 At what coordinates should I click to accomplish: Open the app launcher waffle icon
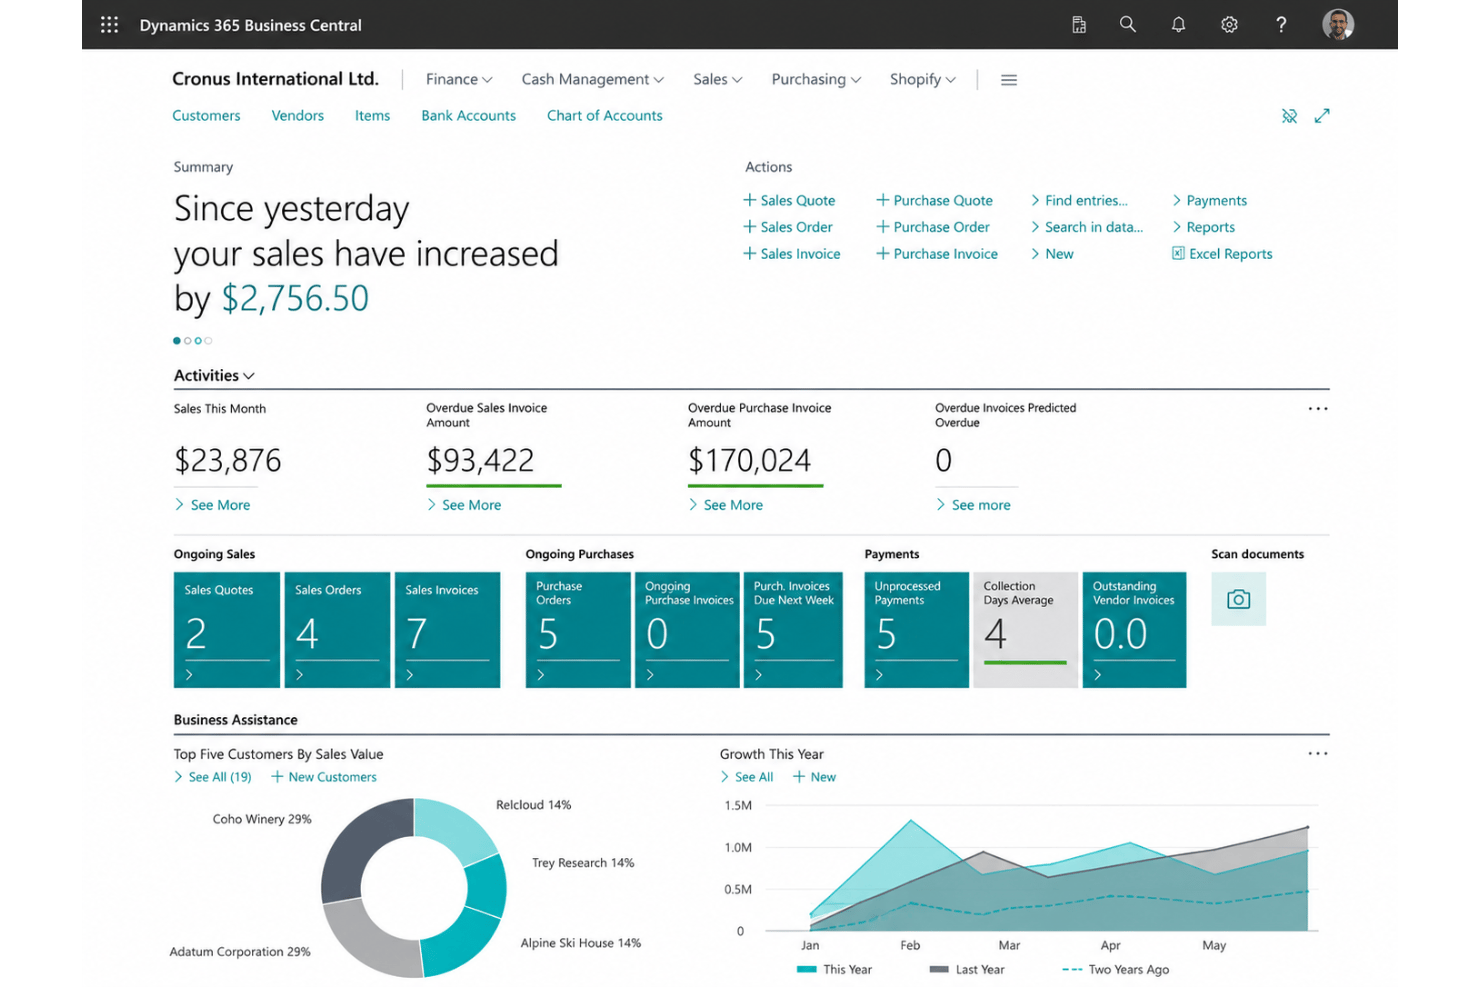(x=110, y=25)
